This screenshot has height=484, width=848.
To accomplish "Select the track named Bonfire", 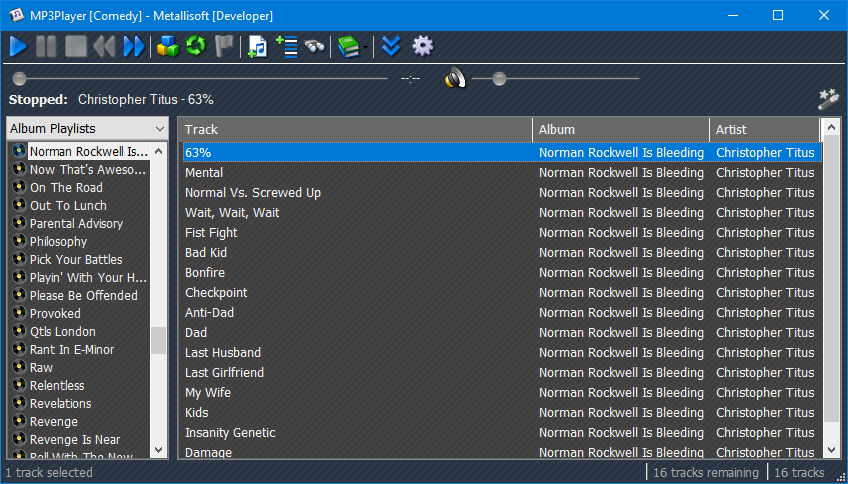I will click(205, 273).
